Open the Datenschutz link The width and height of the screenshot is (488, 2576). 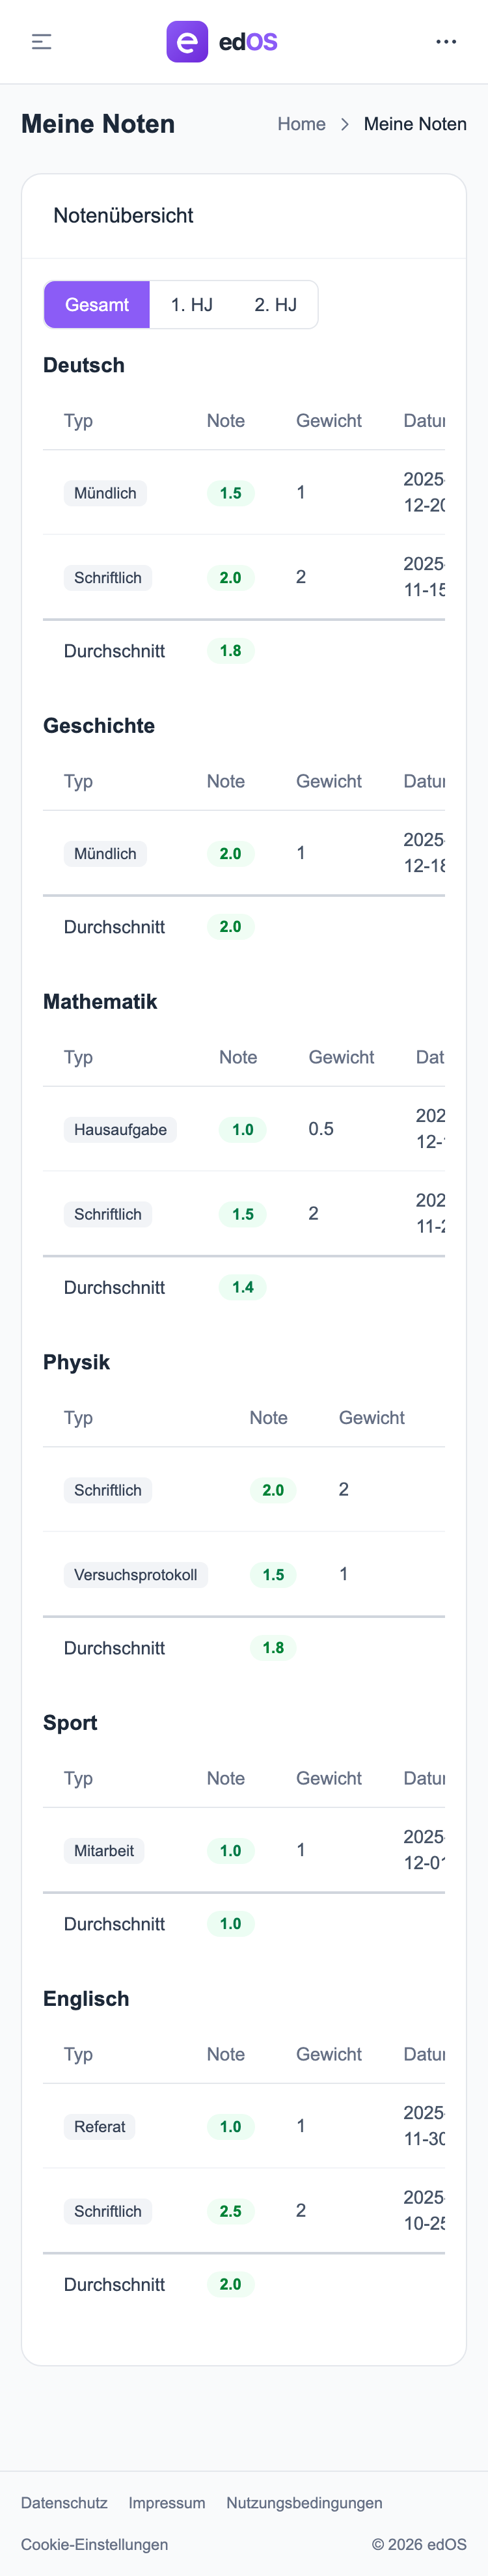click(x=64, y=2502)
